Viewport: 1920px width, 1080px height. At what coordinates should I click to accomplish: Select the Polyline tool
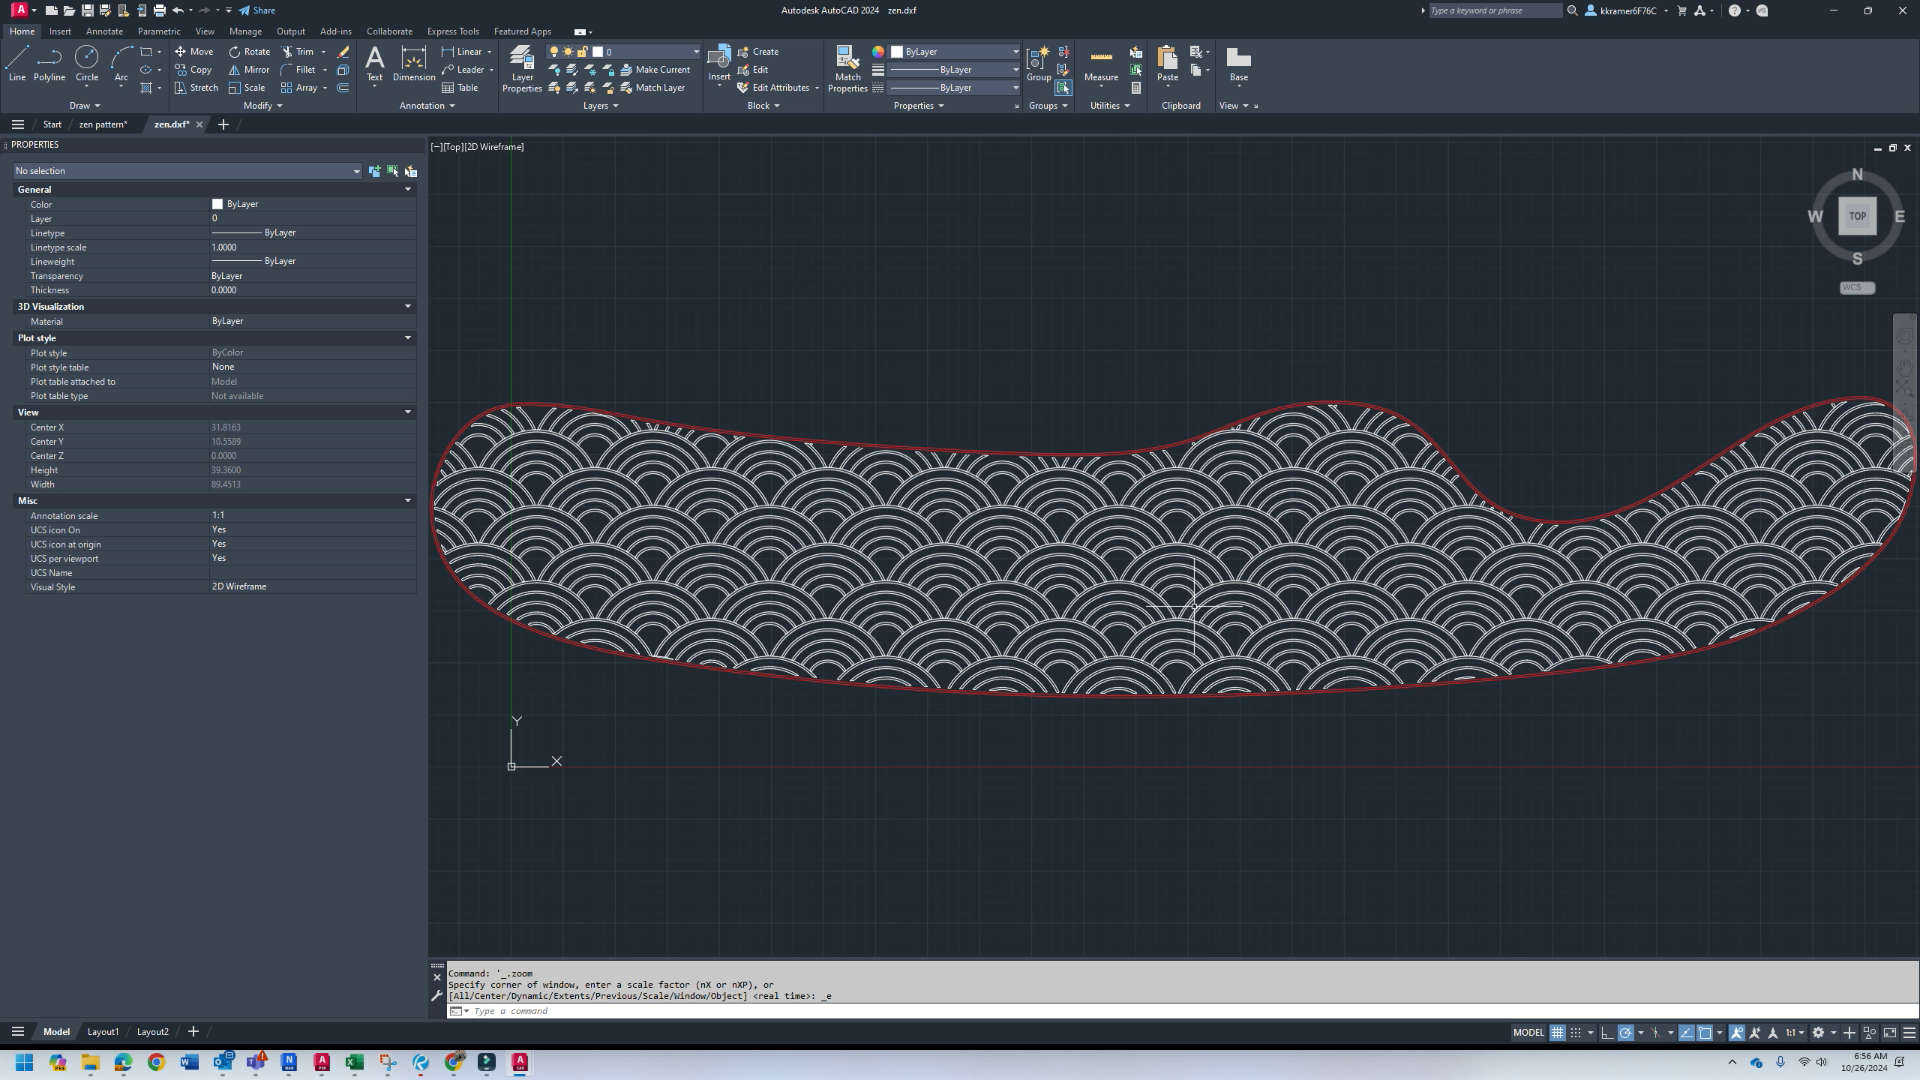(x=49, y=63)
